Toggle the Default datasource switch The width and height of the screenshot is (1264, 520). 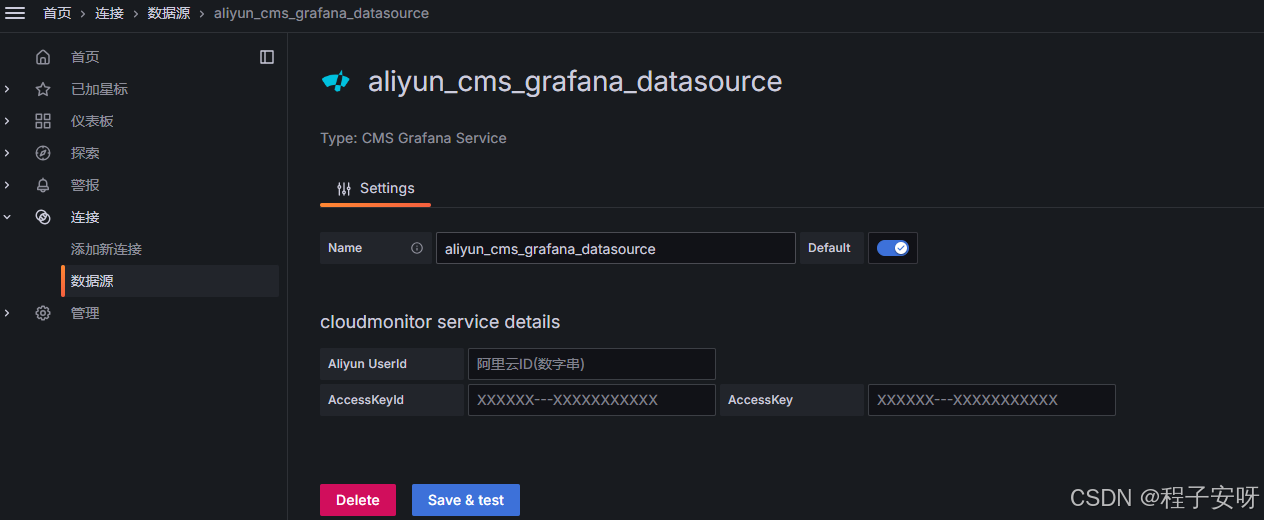[893, 248]
